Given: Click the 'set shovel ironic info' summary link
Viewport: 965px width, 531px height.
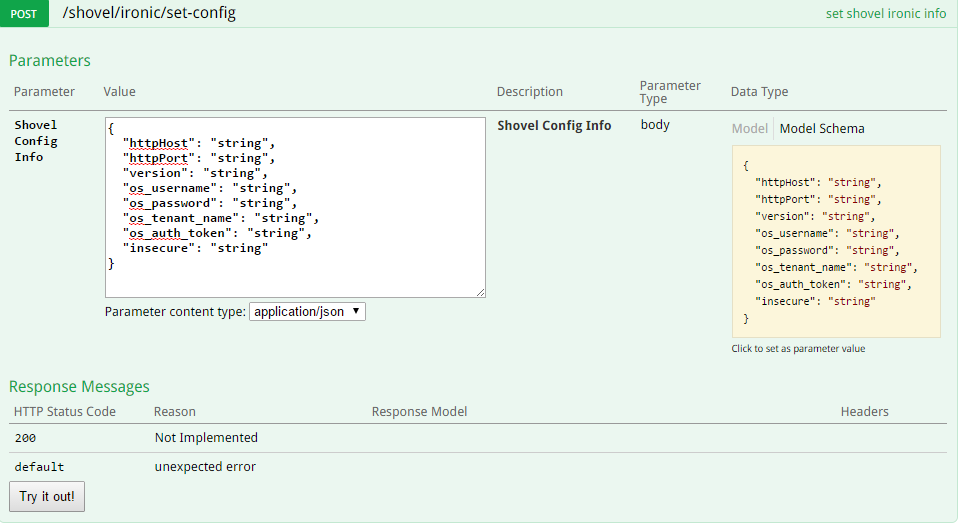Looking at the screenshot, I should [x=885, y=14].
